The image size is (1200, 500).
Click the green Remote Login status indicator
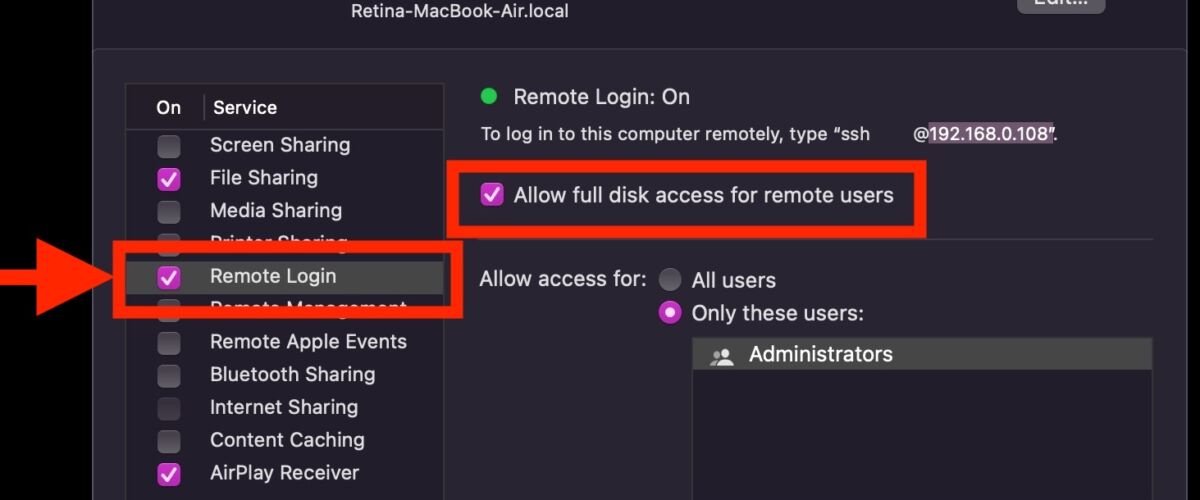click(x=489, y=97)
